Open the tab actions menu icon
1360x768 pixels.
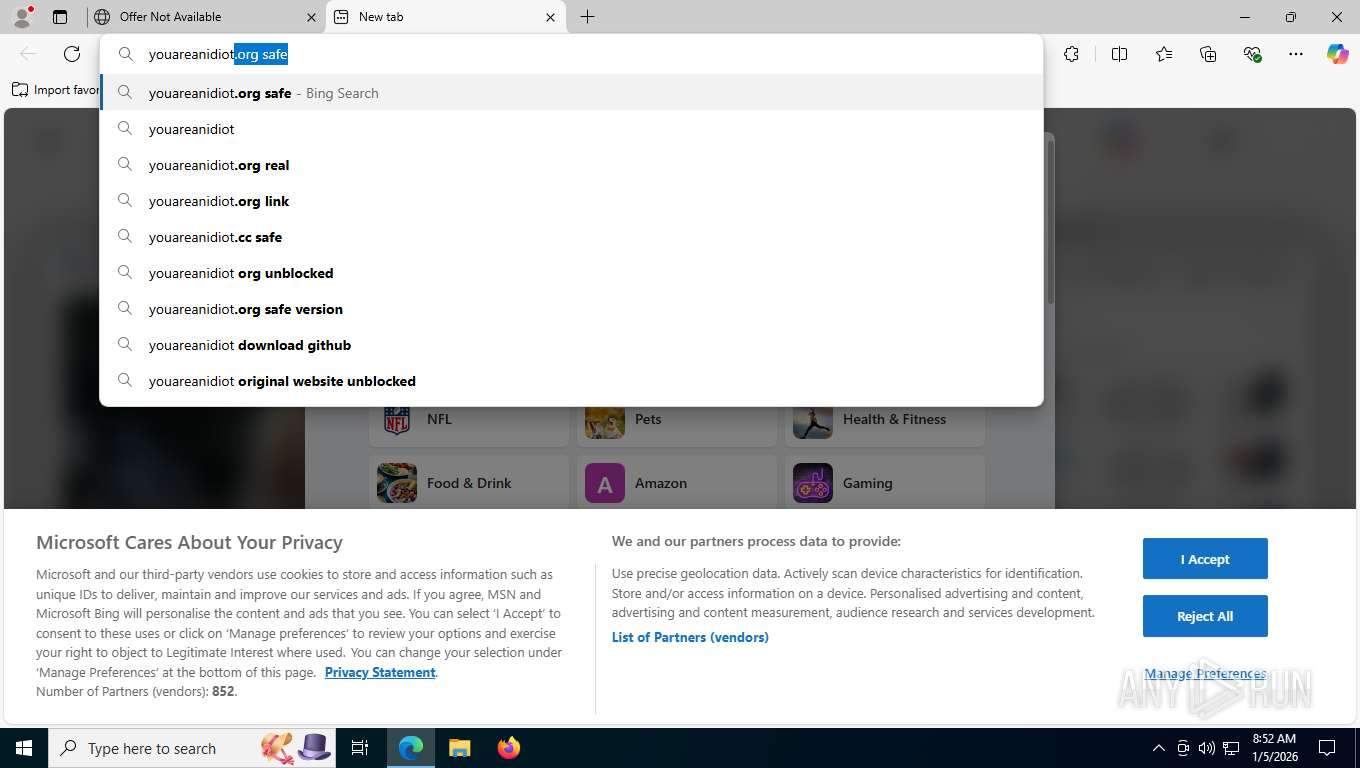click(x=60, y=17)
